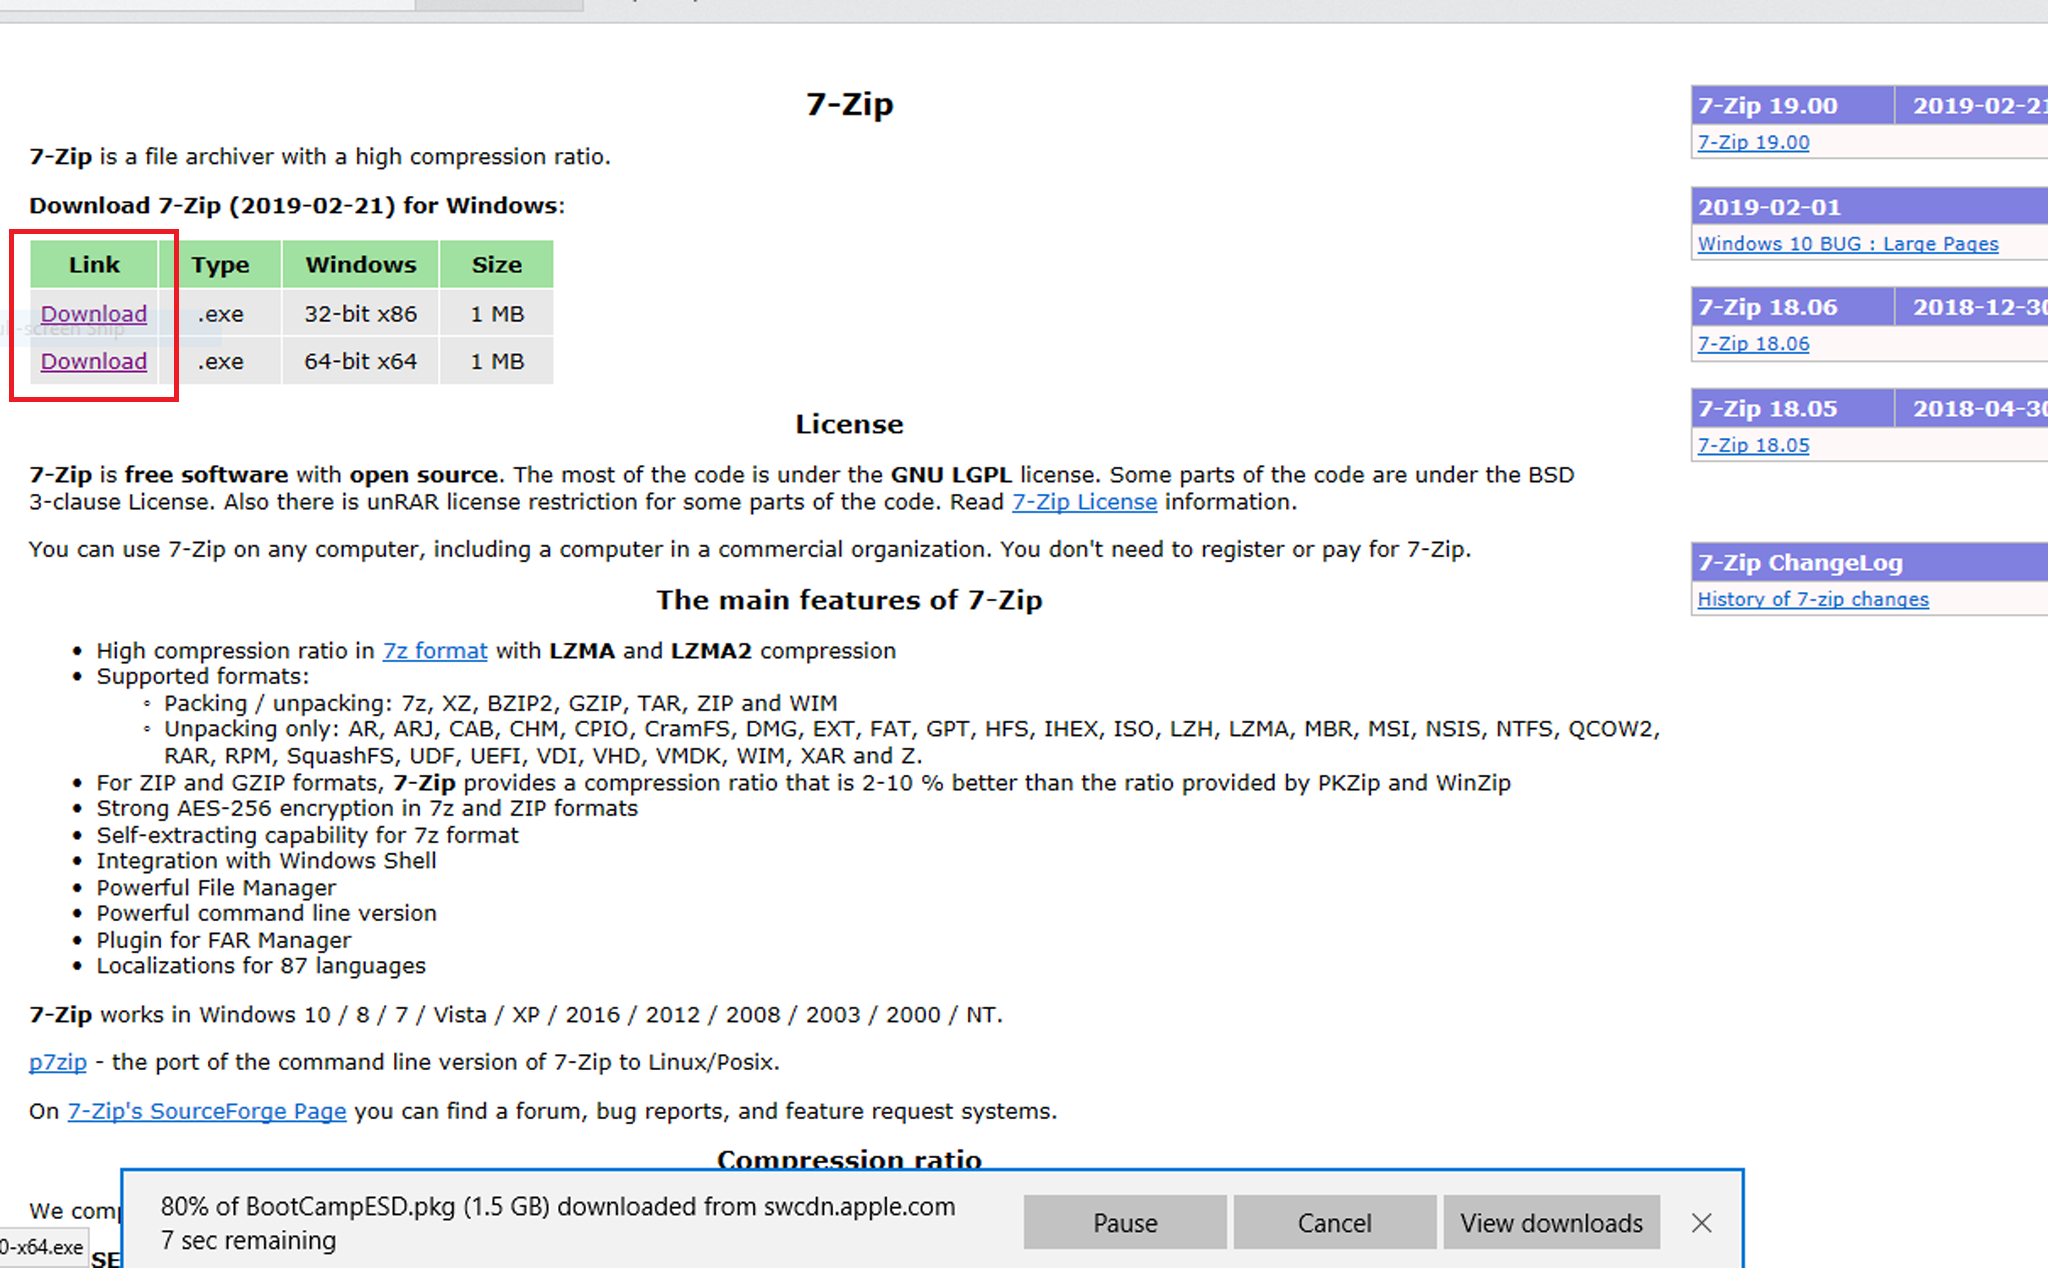
Task: Open View downloads
Action: click(1550, 1223)
